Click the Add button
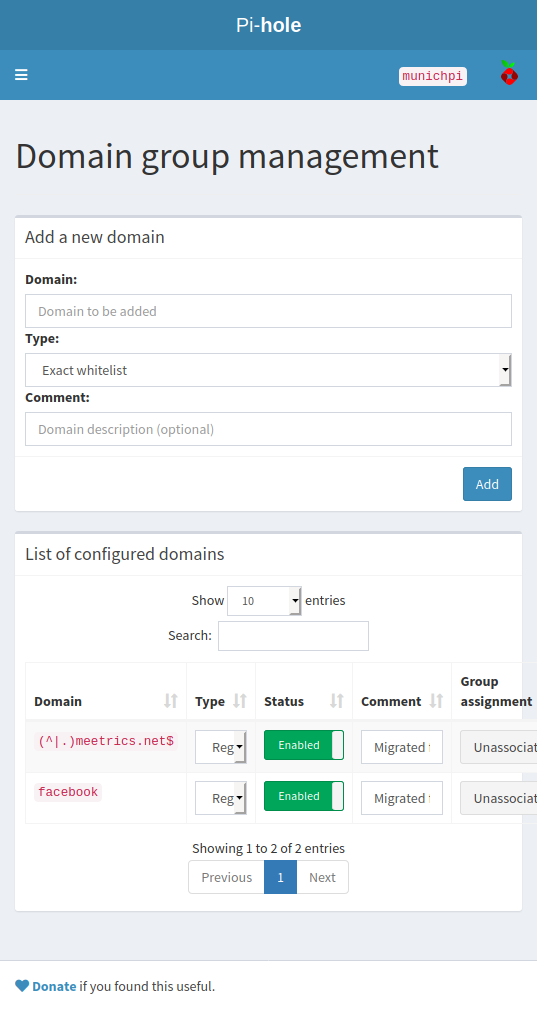The width and height of the screenshot is (537, 1011). tap(487, 484)
